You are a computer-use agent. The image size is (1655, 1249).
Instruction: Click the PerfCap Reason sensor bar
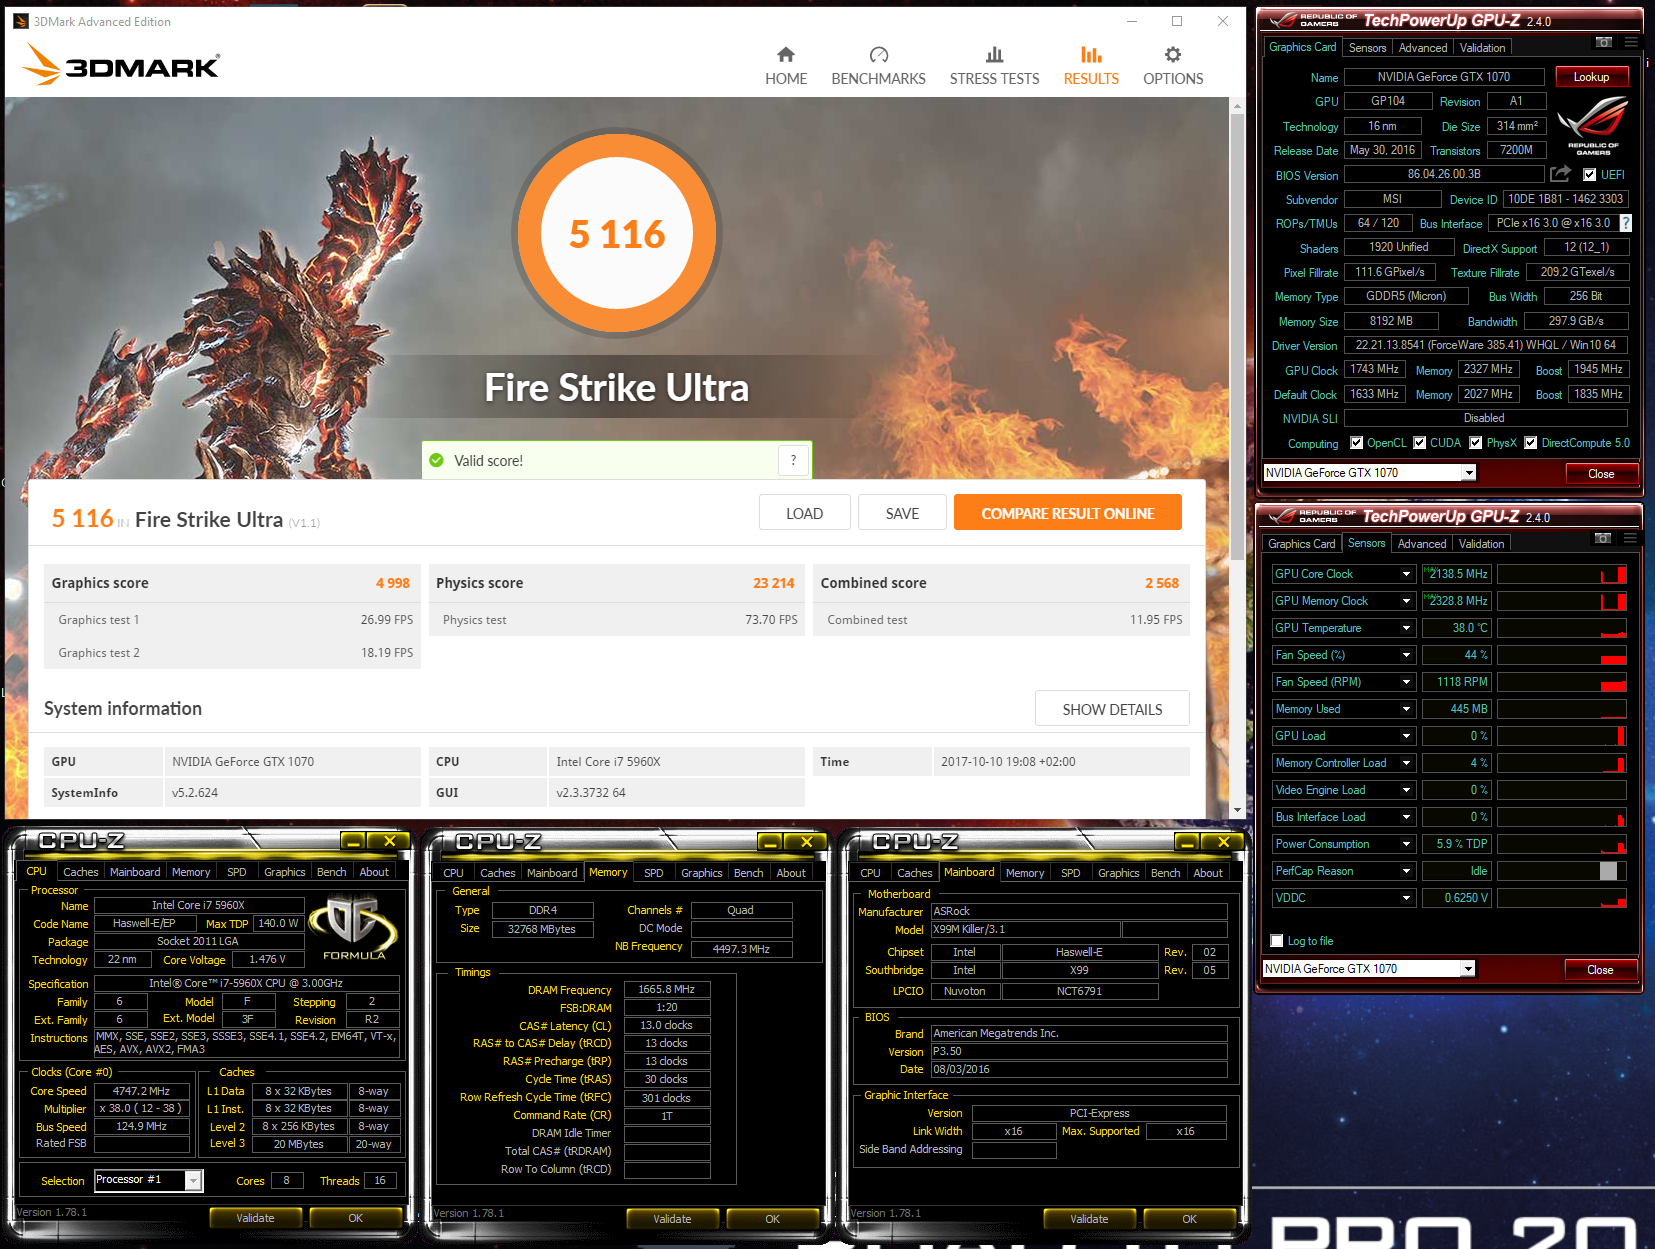point(1562,871)
